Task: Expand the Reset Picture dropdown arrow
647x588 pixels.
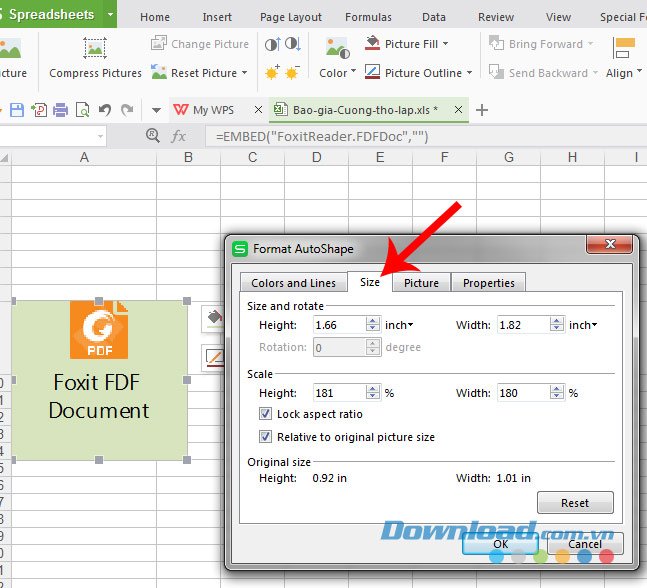Action: pos(245,73)
